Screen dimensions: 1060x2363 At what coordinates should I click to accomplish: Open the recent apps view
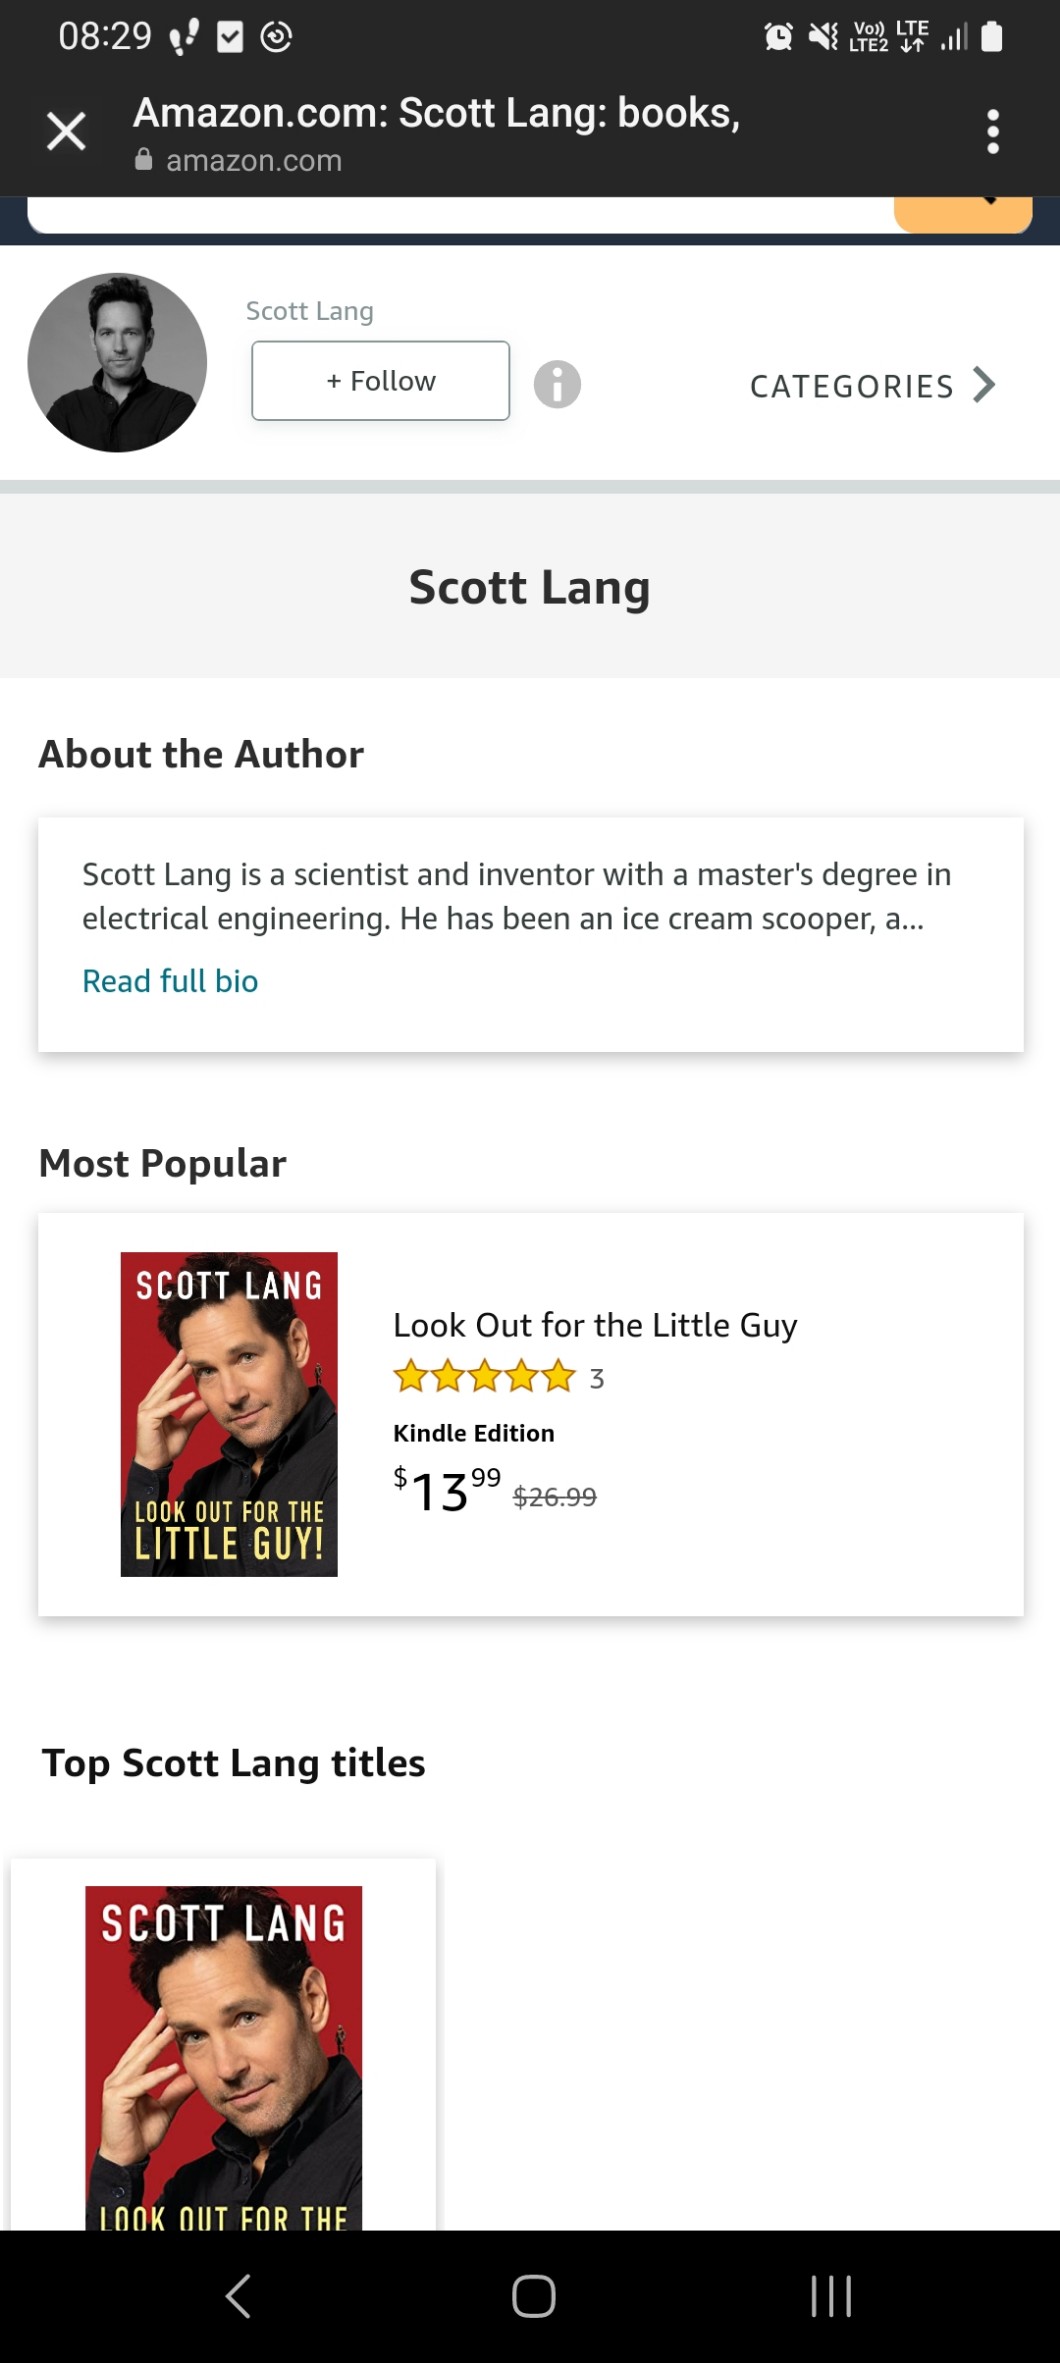click(x=830, y=2295)
